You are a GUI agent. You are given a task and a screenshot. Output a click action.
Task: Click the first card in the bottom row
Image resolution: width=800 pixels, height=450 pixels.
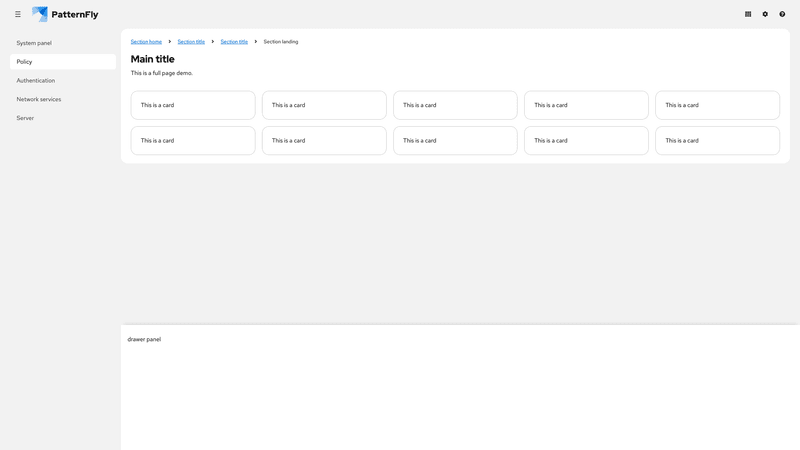(193, 140)
